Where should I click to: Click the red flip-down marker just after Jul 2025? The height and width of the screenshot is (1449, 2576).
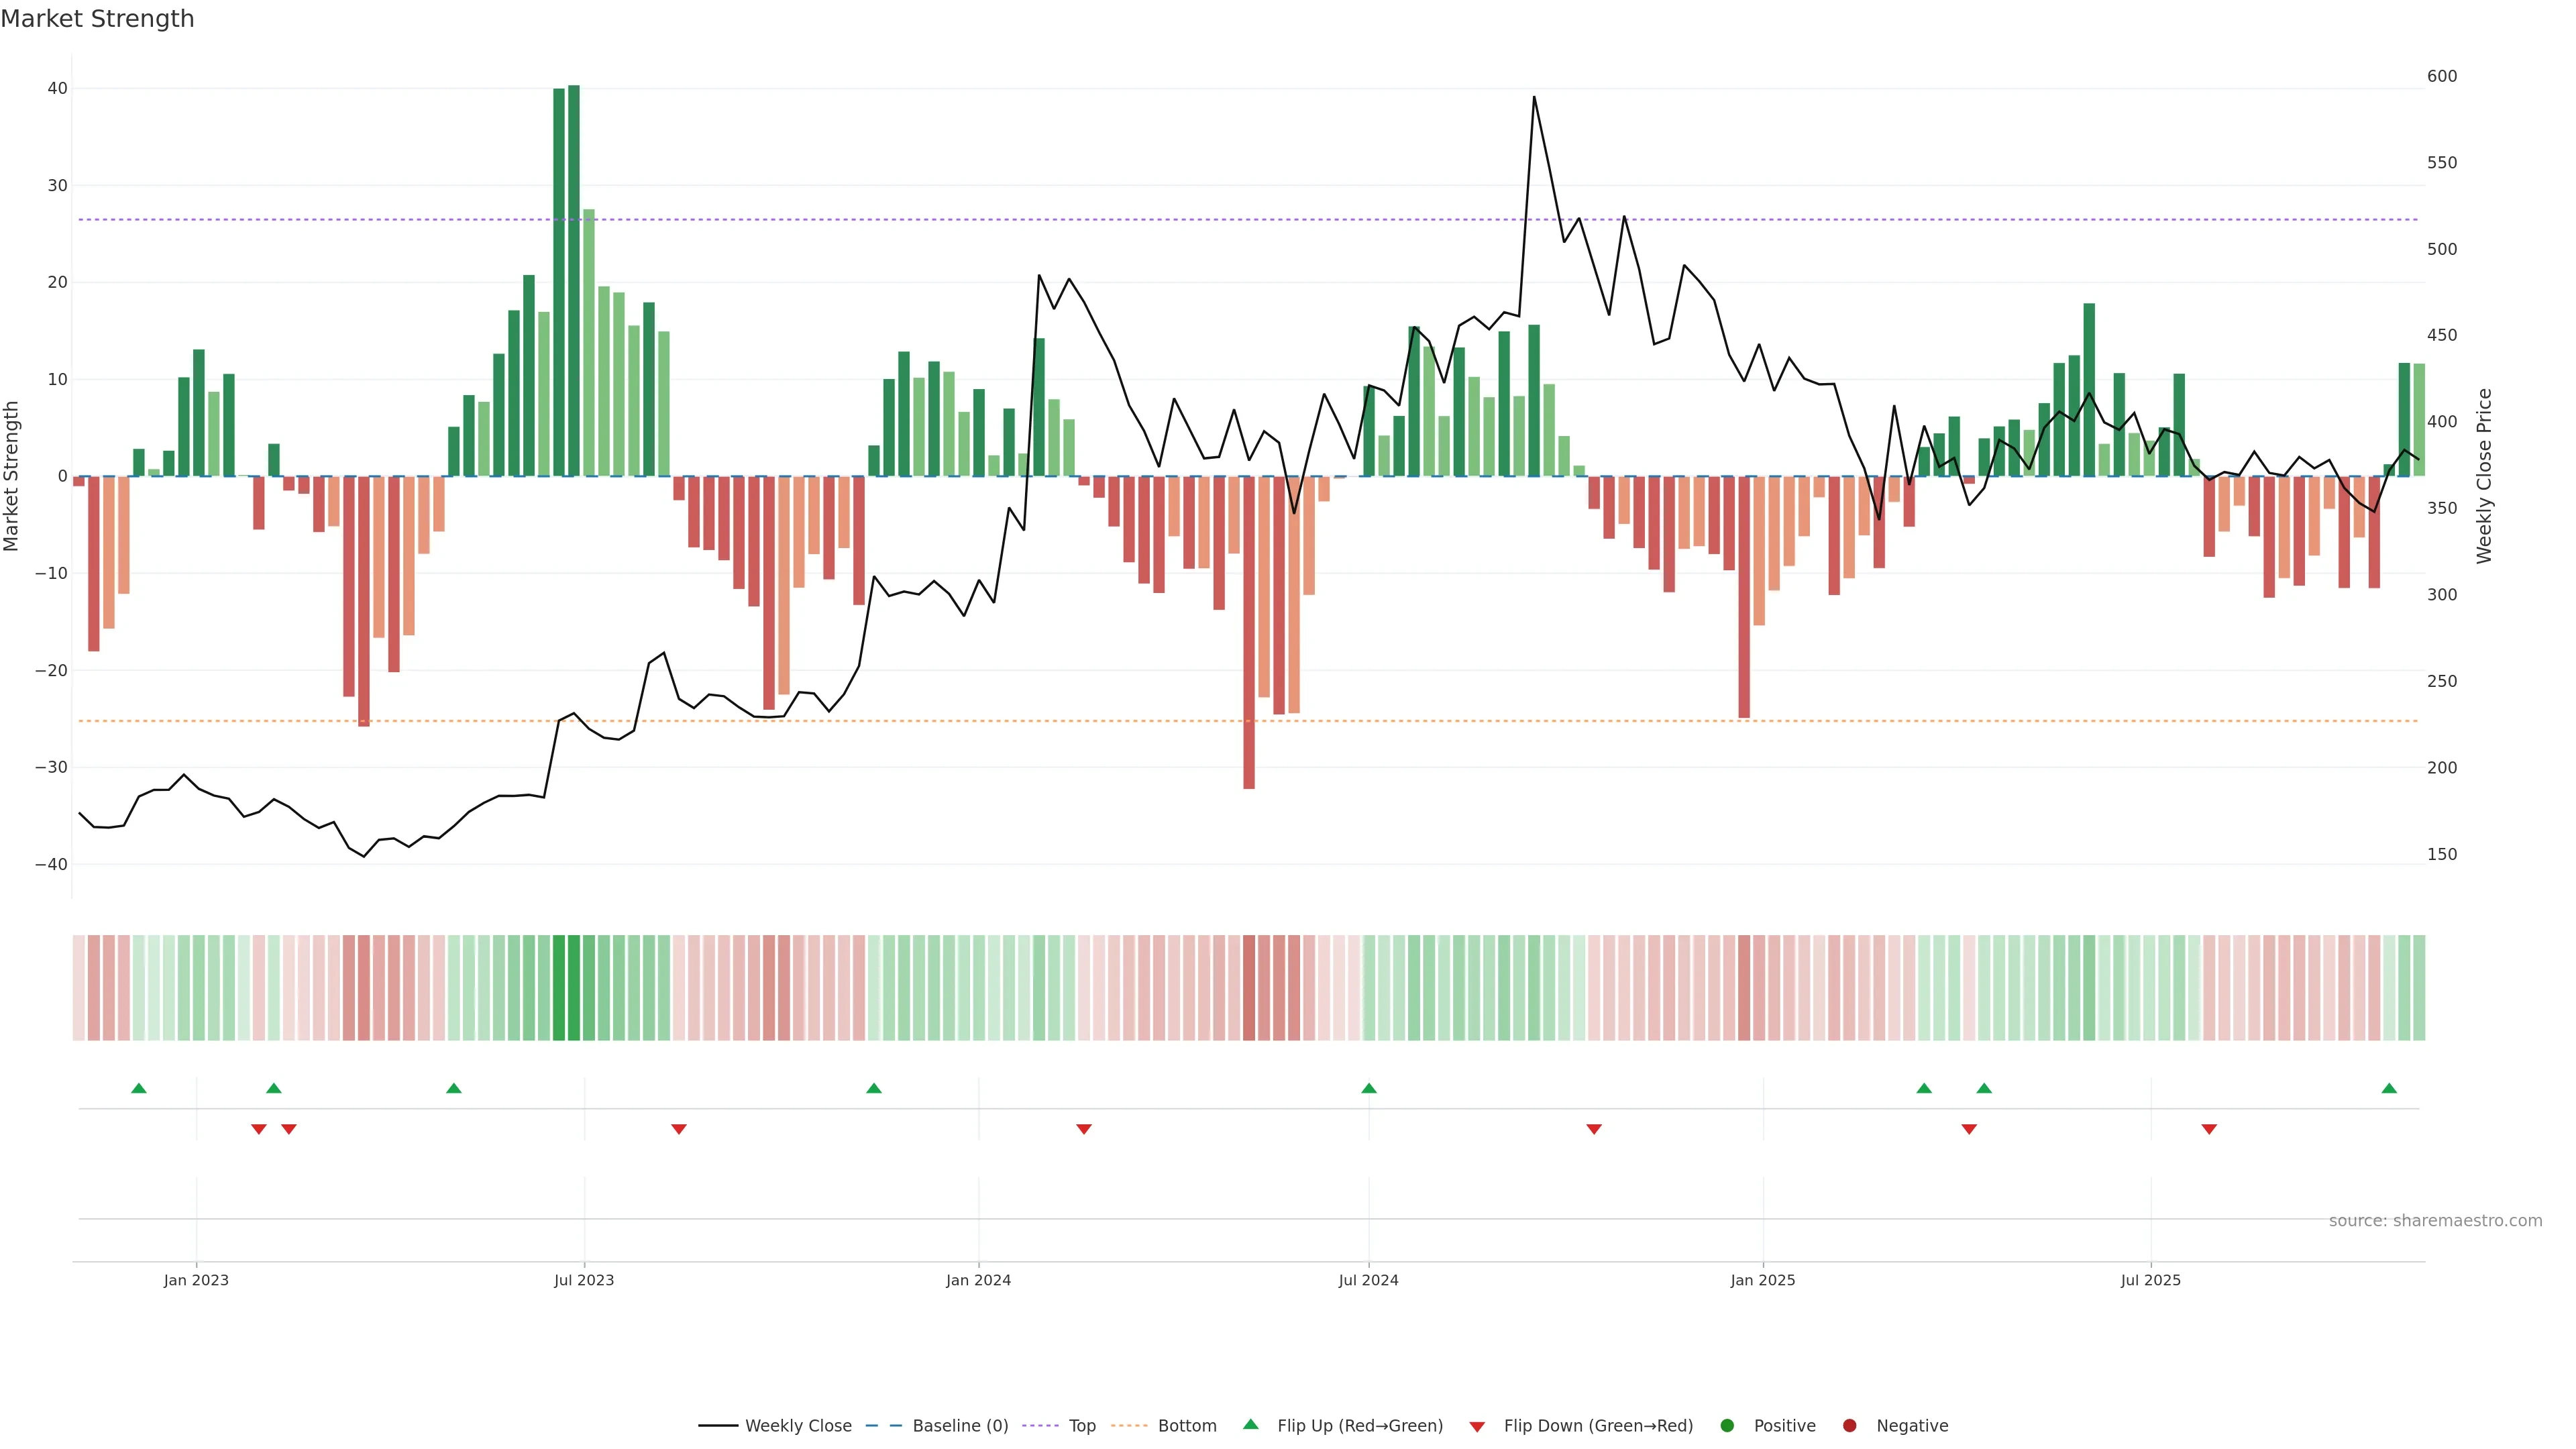2209,1129
